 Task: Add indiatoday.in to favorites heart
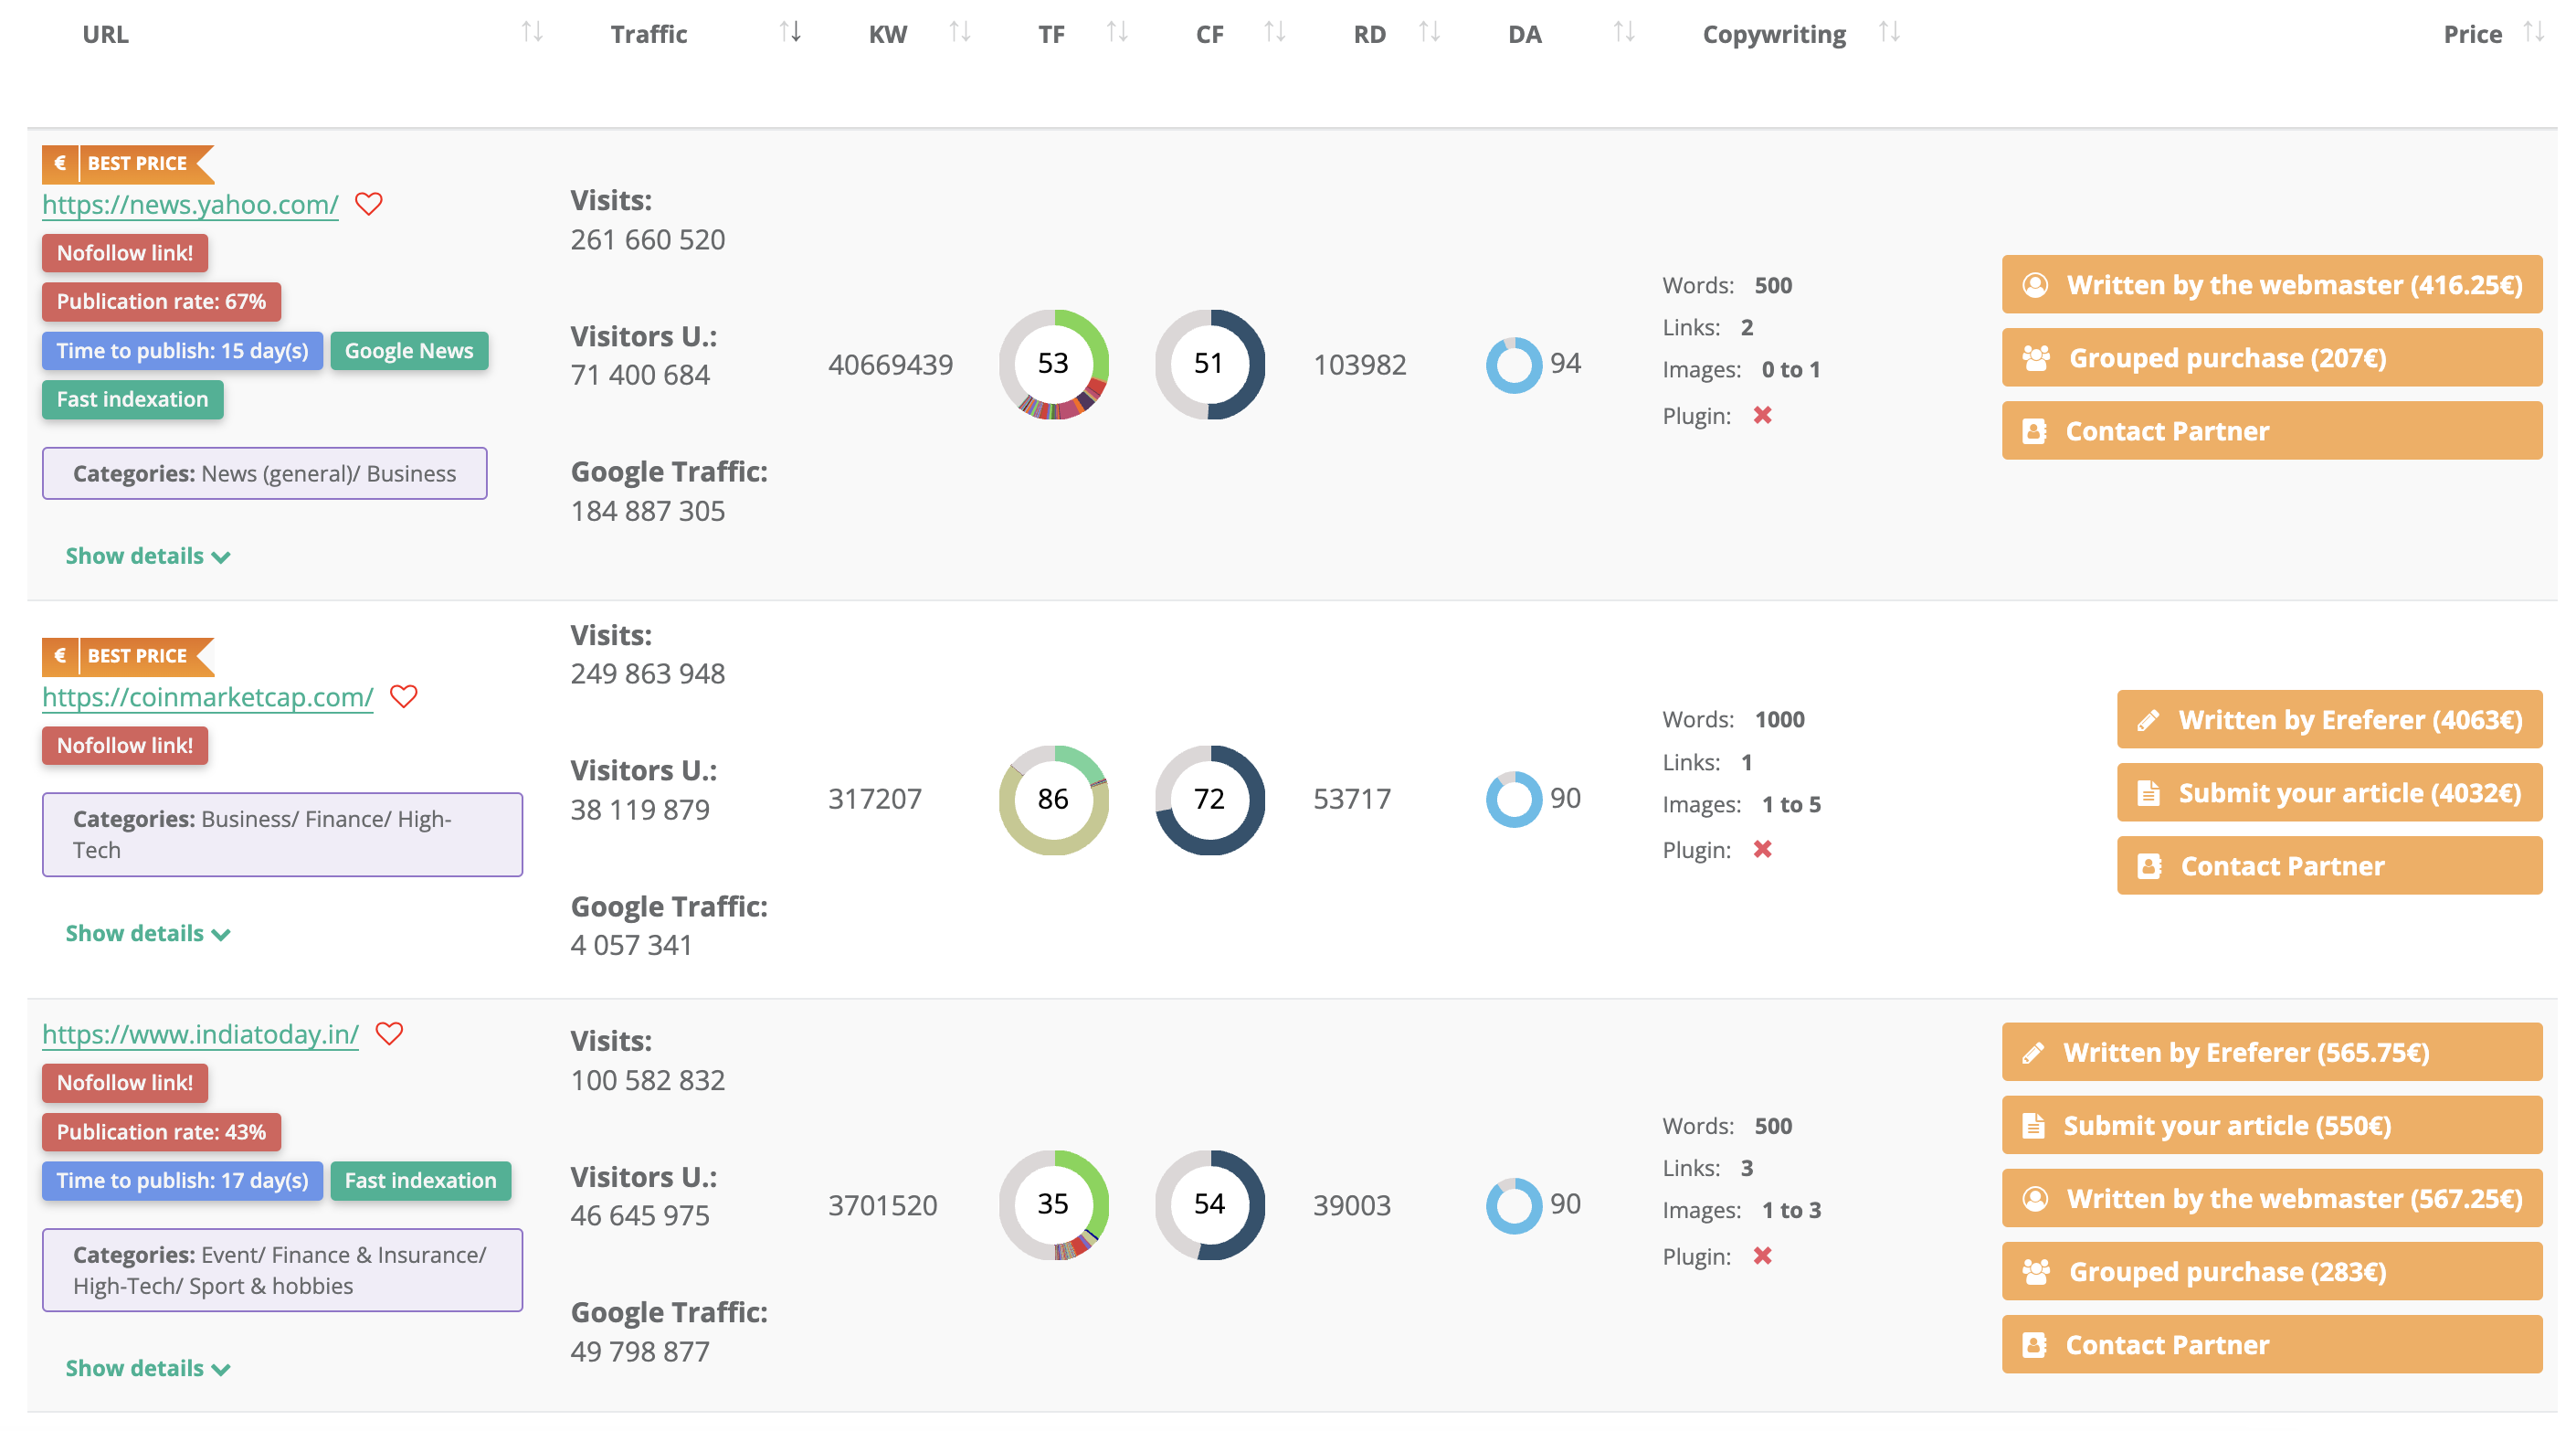click(x=389, y=1033)
